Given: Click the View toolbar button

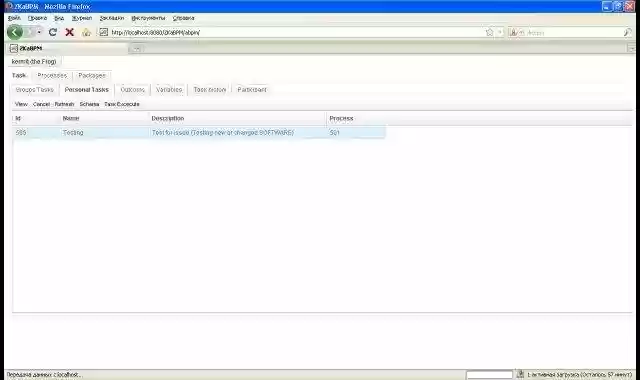Looking at the screenshot, I should [x=21, y=104].
